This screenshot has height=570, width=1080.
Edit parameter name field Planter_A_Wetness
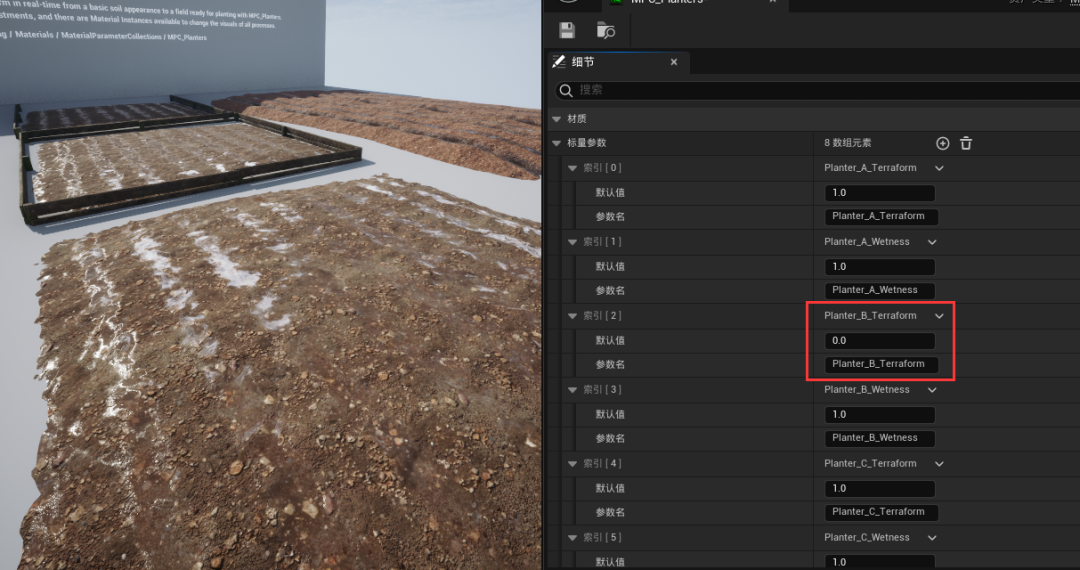(x=880, y=290)
